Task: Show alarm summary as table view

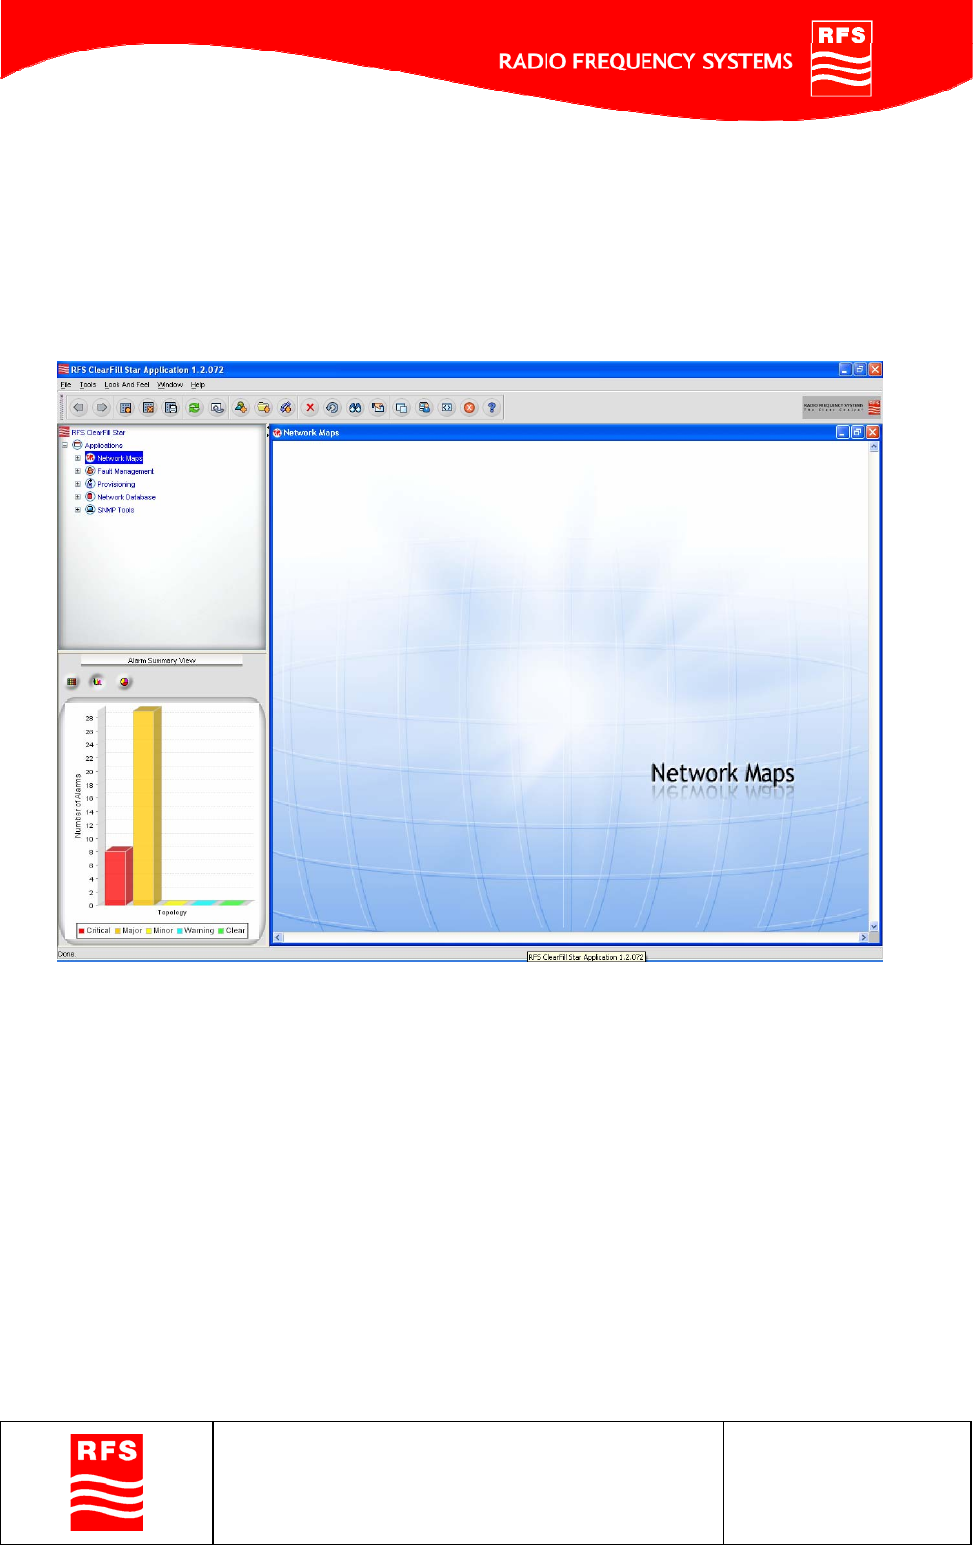Action: pyautogui.click(x=72, y=682)
